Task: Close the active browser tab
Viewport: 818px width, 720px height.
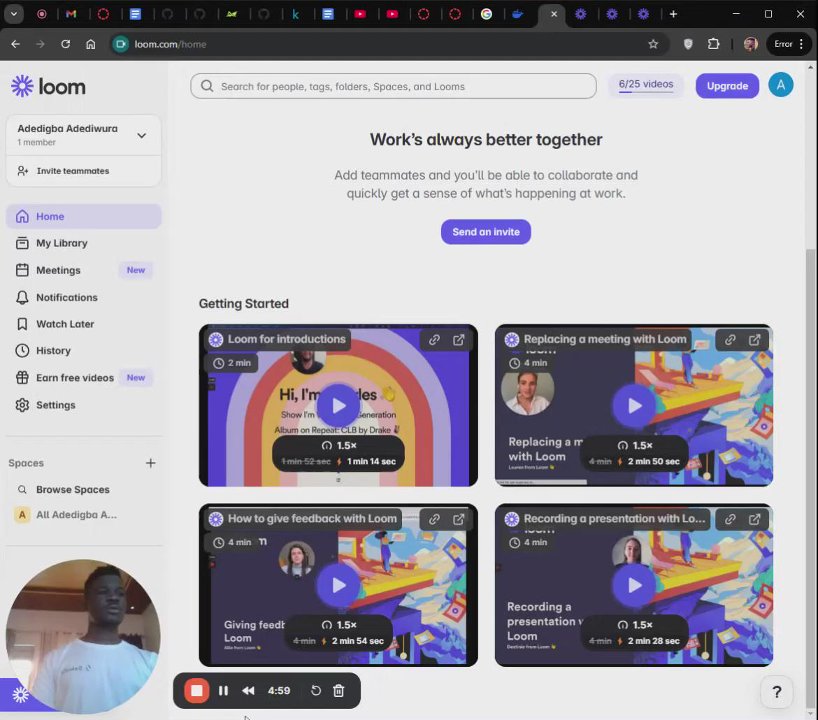Action: point(554,14)
